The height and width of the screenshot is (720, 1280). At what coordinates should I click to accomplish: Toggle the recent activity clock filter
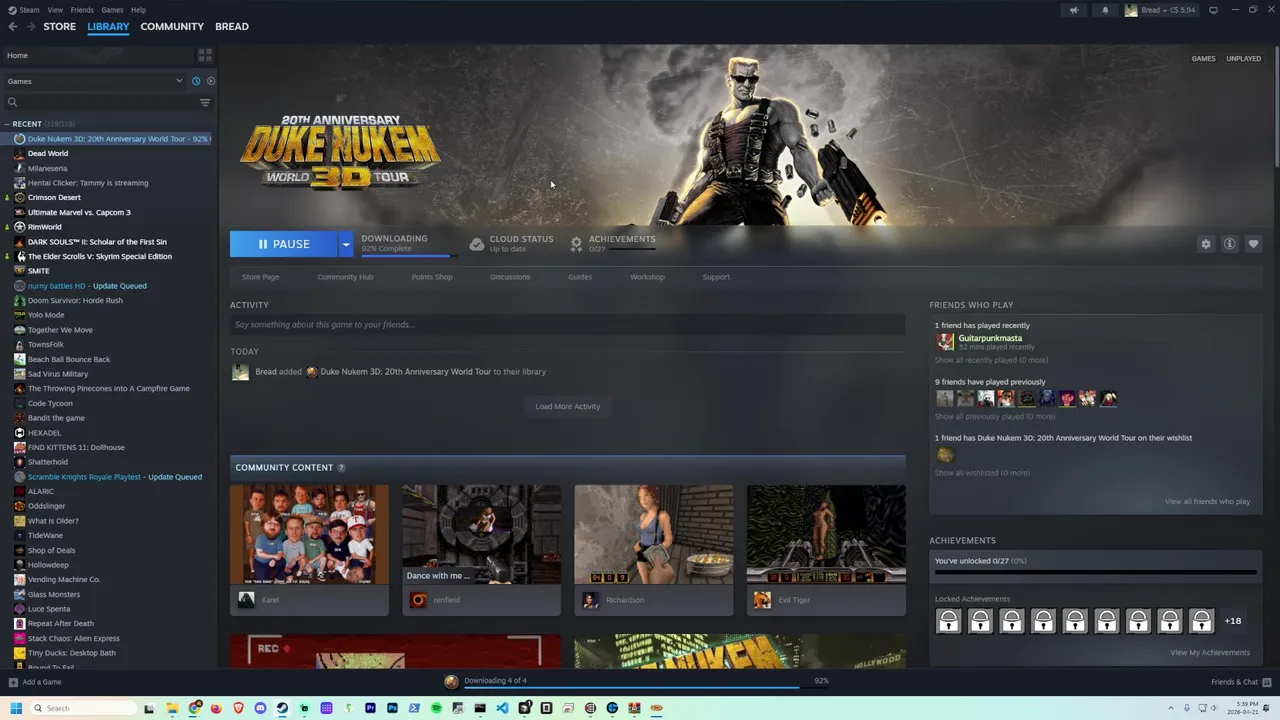point(196,81)
